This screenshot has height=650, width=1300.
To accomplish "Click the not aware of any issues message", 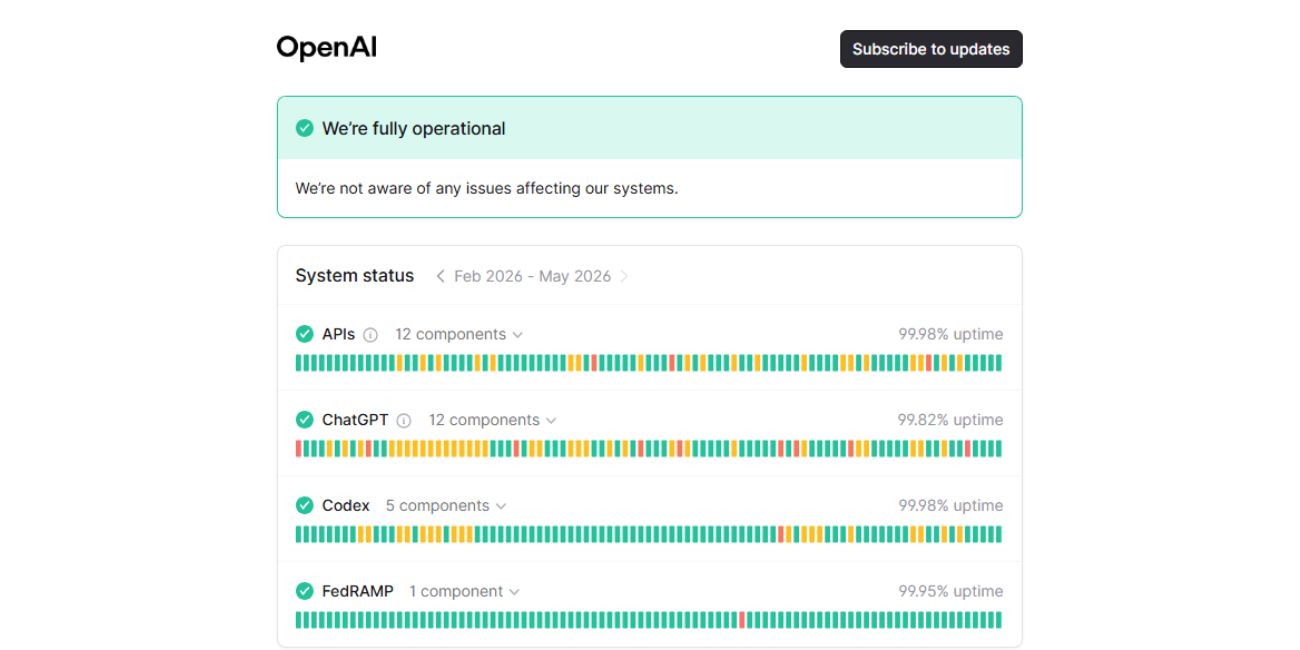I will click(x=487, y=188).
